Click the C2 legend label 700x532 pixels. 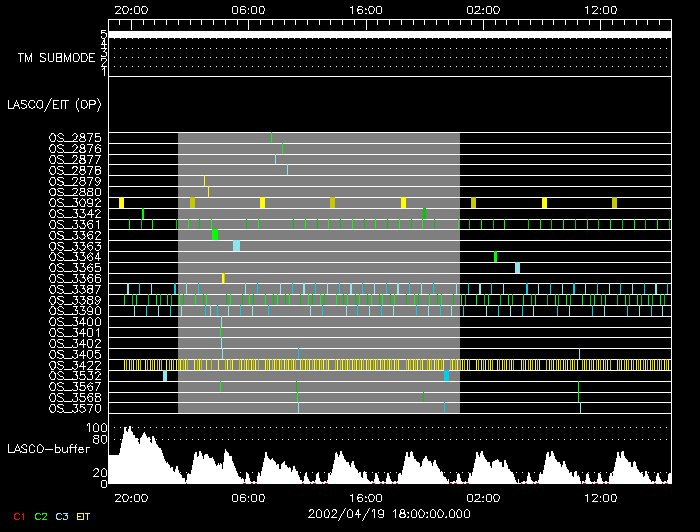(x=41, y=516)
